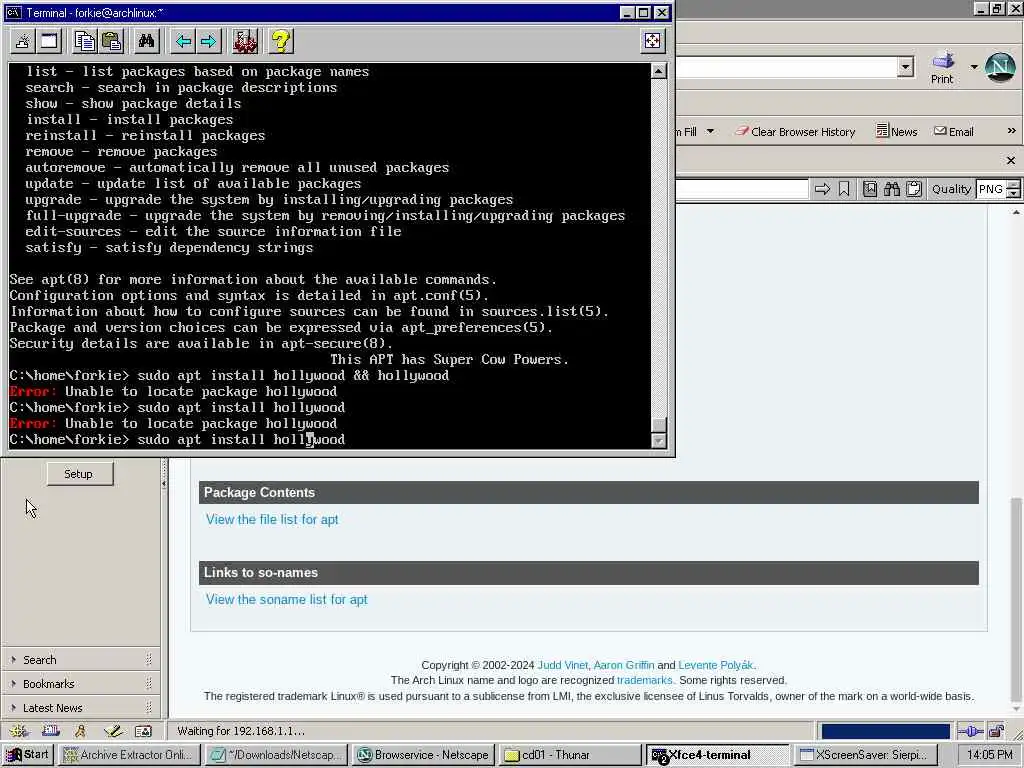Open View the file list for apt
This screenshot has height=768, width=1024.
tap(272, 520)
